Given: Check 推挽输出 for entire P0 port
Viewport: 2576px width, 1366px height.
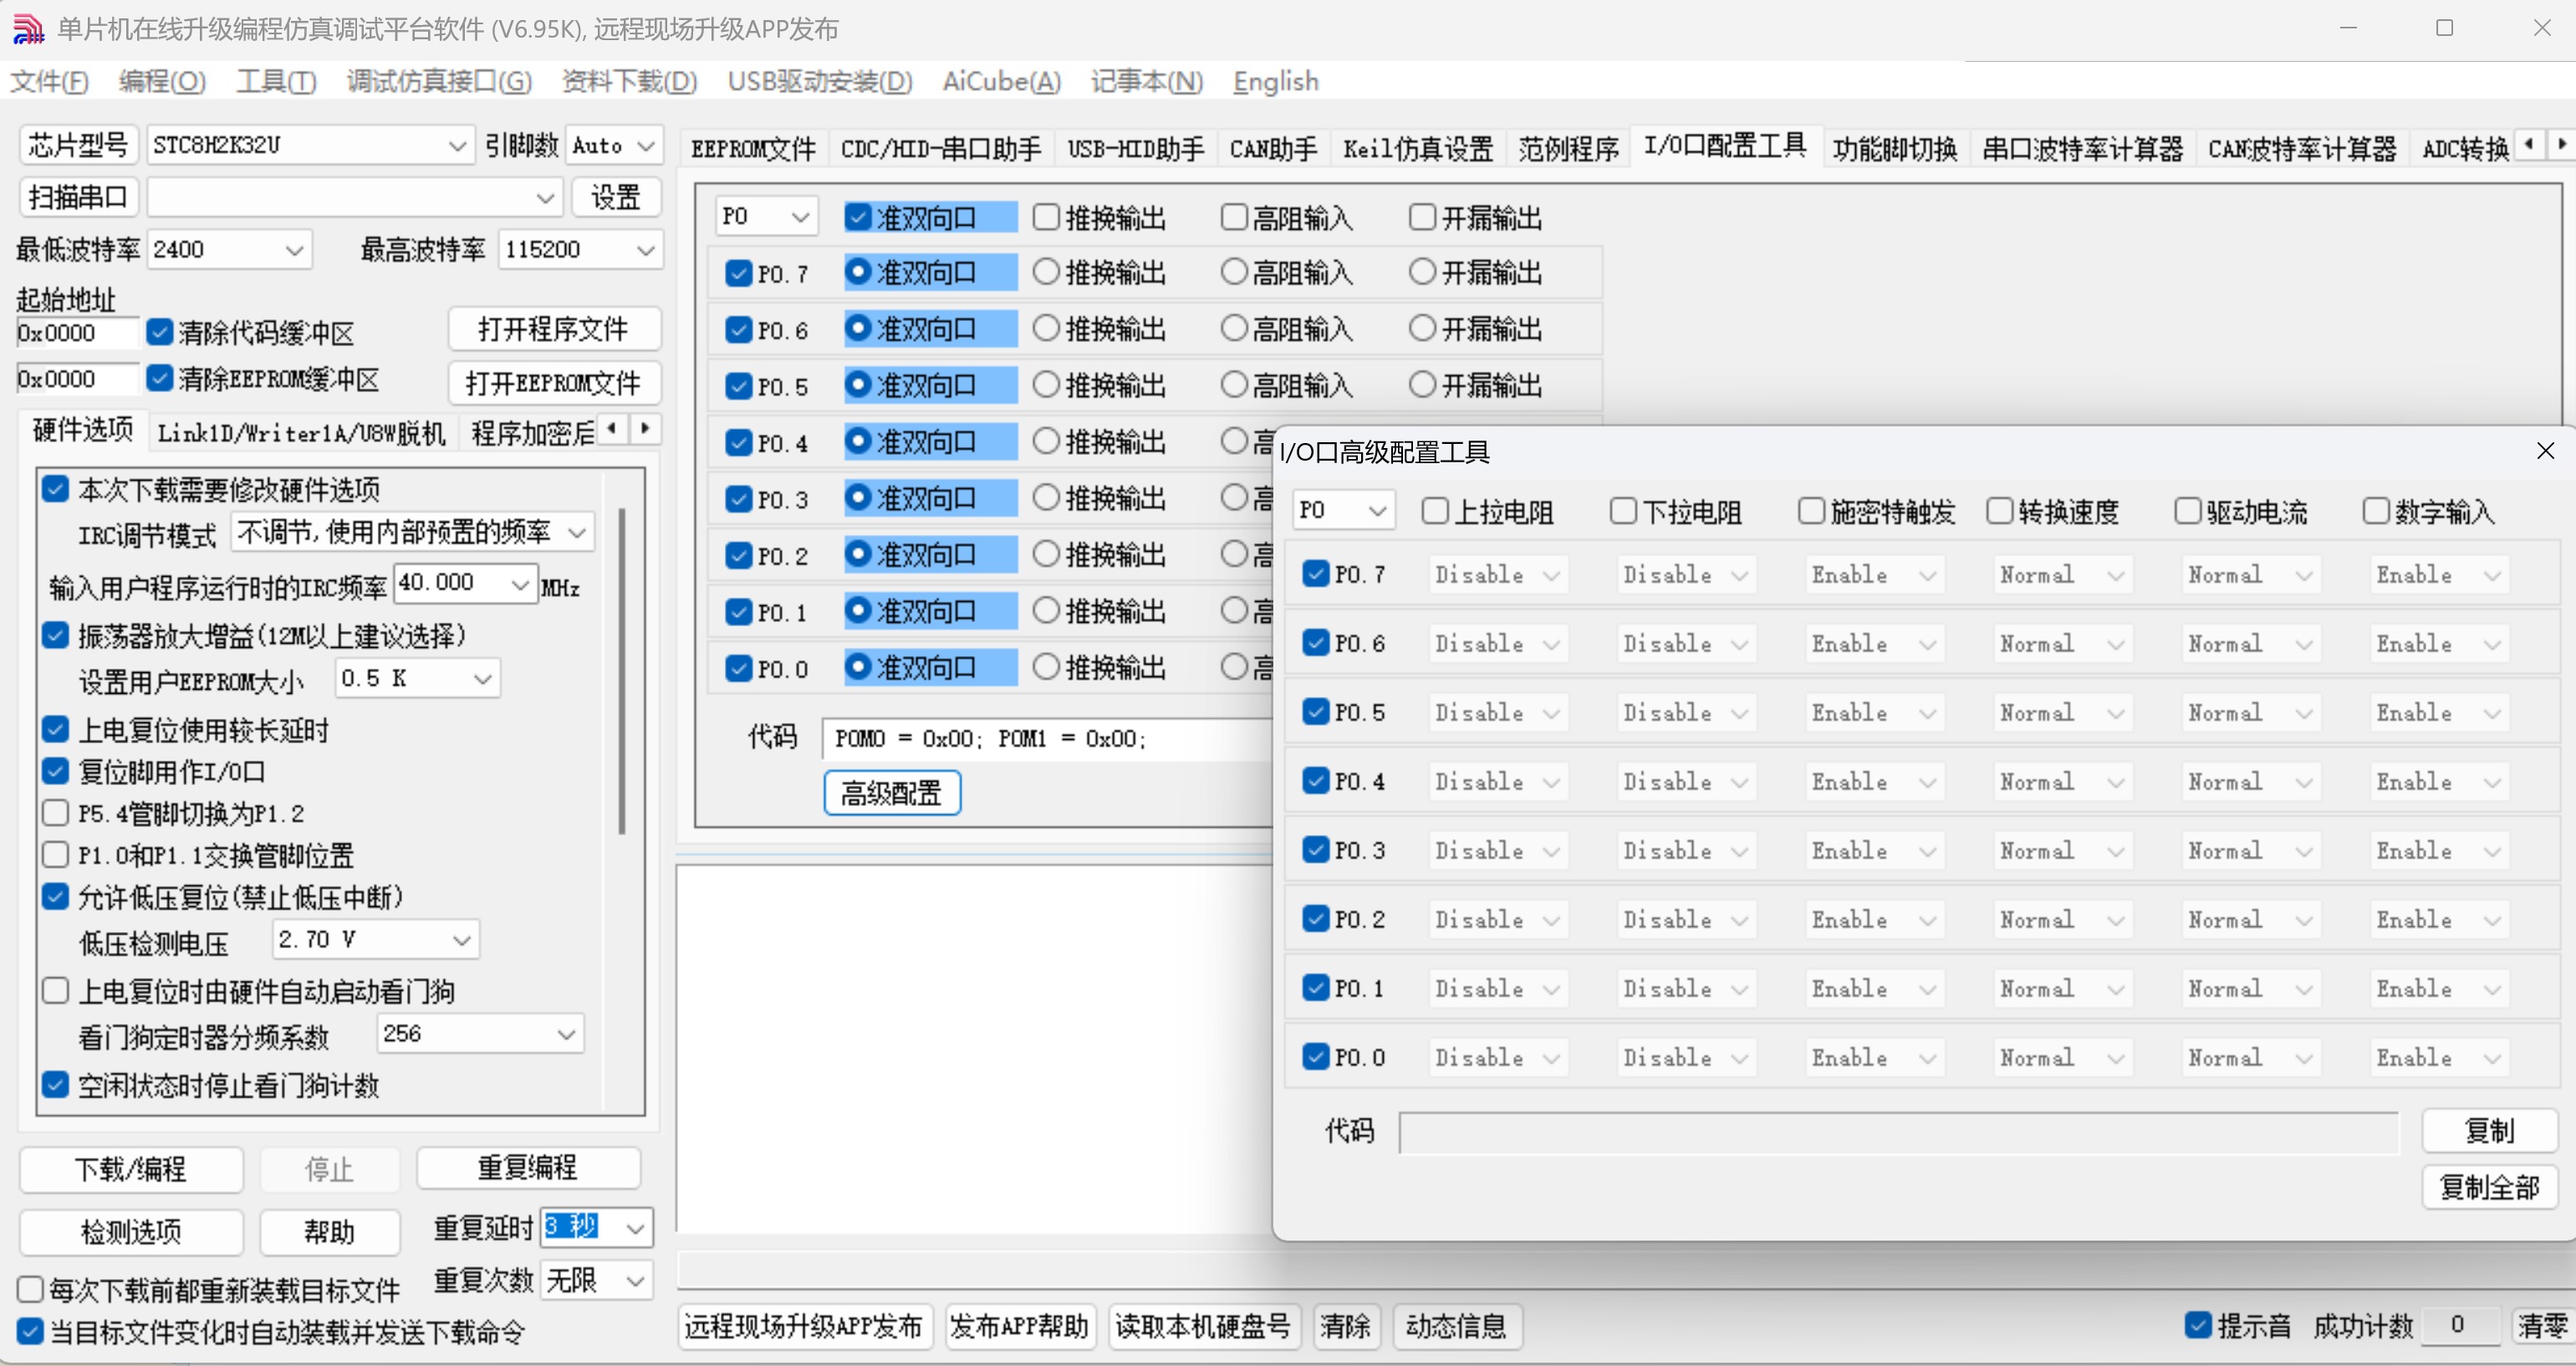Looking at the screenshot, I should click(1045, 216).
